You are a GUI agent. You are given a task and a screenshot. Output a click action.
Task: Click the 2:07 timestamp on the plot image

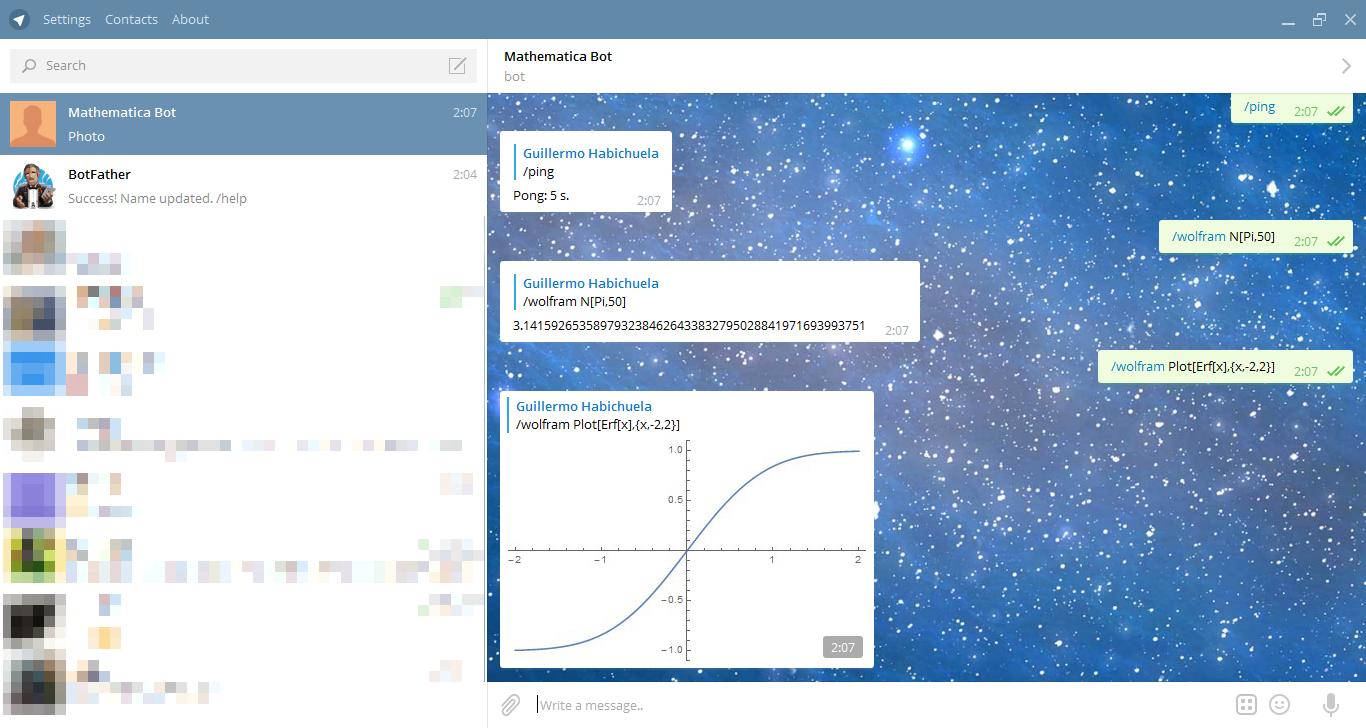tap(843, 647)
